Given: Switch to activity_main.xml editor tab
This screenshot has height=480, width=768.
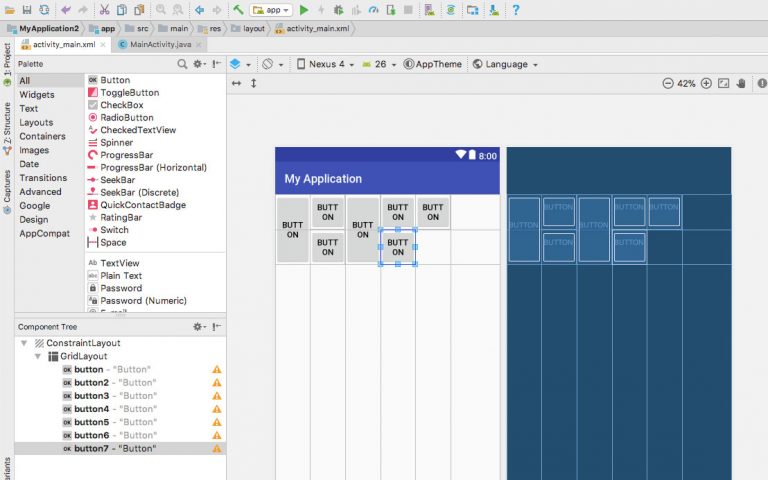Looking at the screenshot, I should tap(64, 44).
